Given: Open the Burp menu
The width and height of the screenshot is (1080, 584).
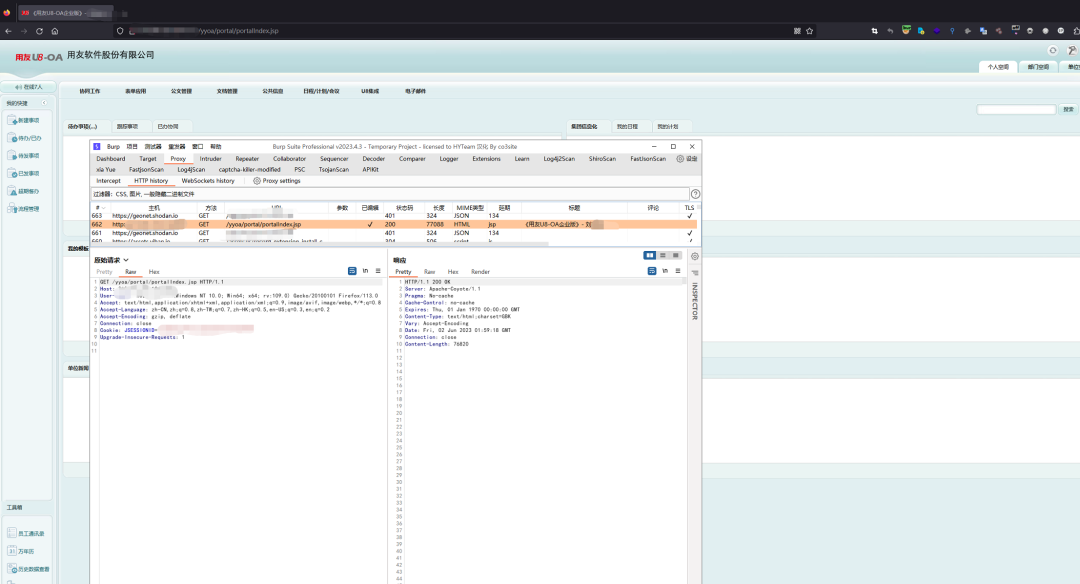Looking at the screenshot, I should tap(113, 147).
